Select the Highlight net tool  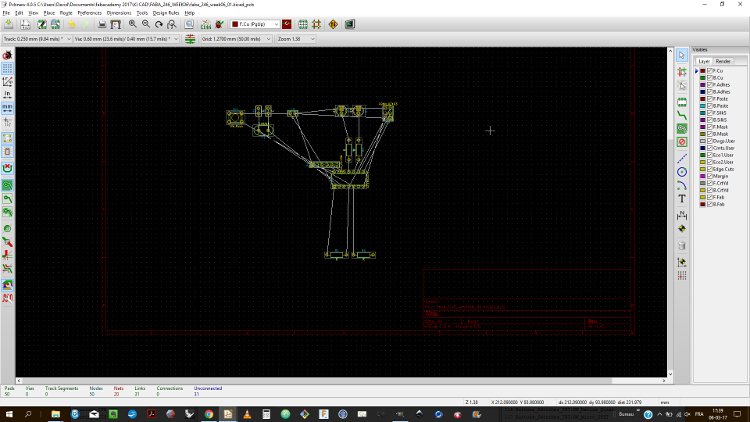[x=682, y=72]
